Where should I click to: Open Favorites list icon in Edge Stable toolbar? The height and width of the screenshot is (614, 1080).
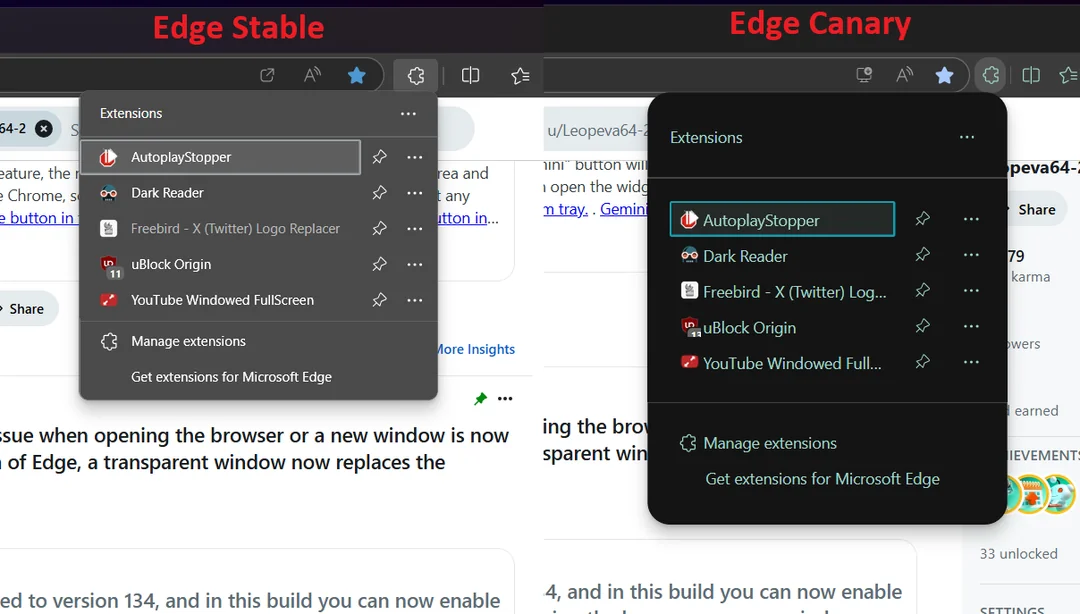520,76
